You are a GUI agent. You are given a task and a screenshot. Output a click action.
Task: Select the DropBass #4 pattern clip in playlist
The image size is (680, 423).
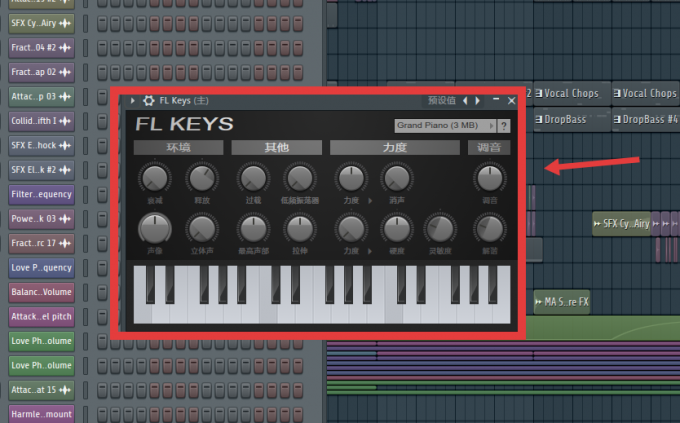(646, 119)
